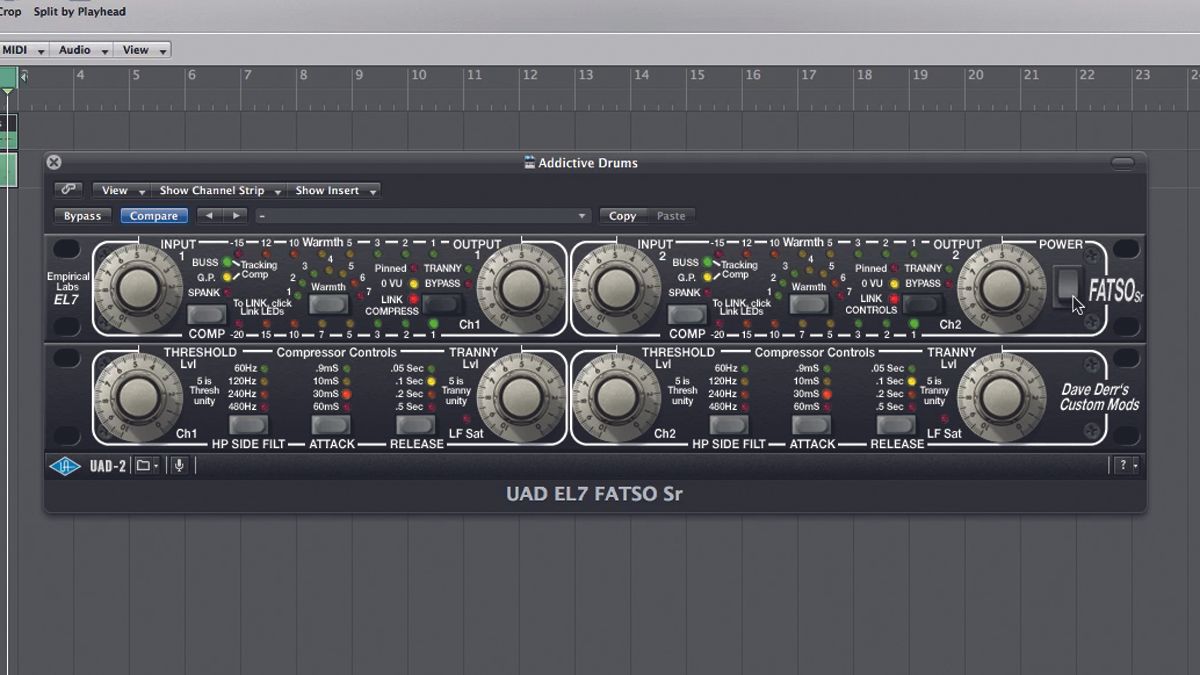Toggle the plugin Bypass button

point(83,215)
